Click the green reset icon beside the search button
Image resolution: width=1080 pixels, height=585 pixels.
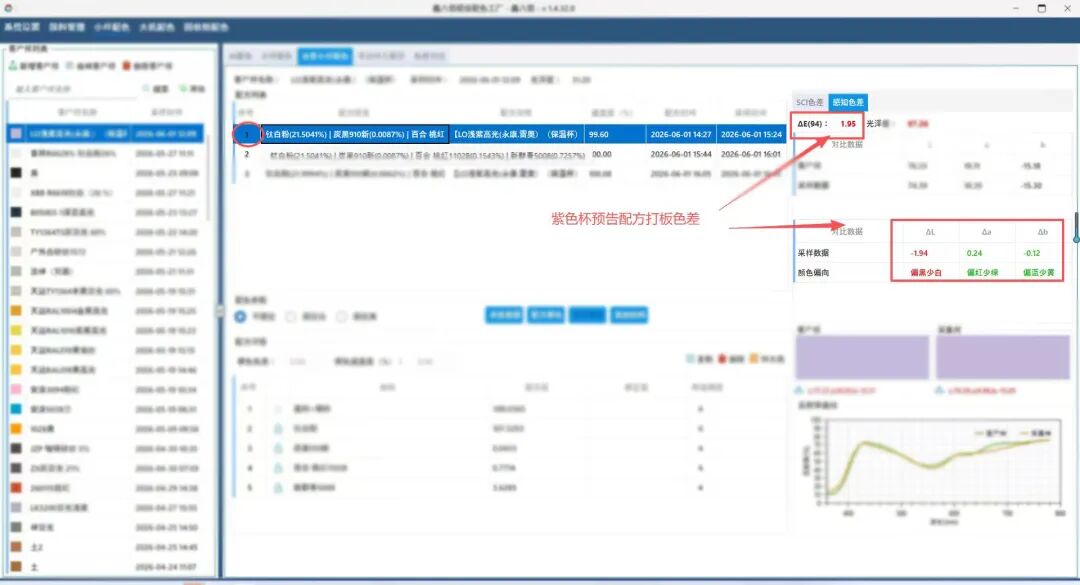click(183, 89)
